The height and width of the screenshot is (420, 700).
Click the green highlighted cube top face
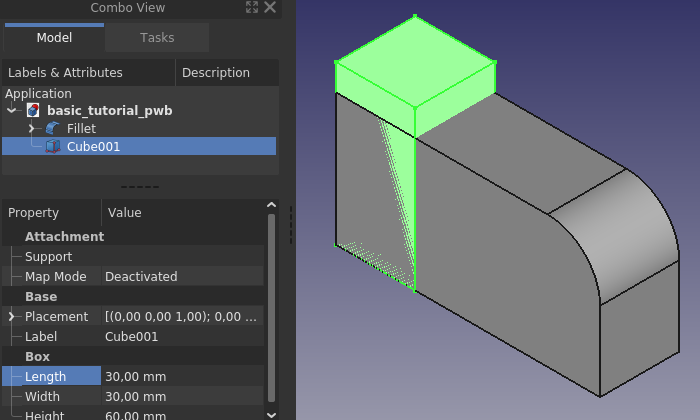pyautogui.click(x=415, y=62)
